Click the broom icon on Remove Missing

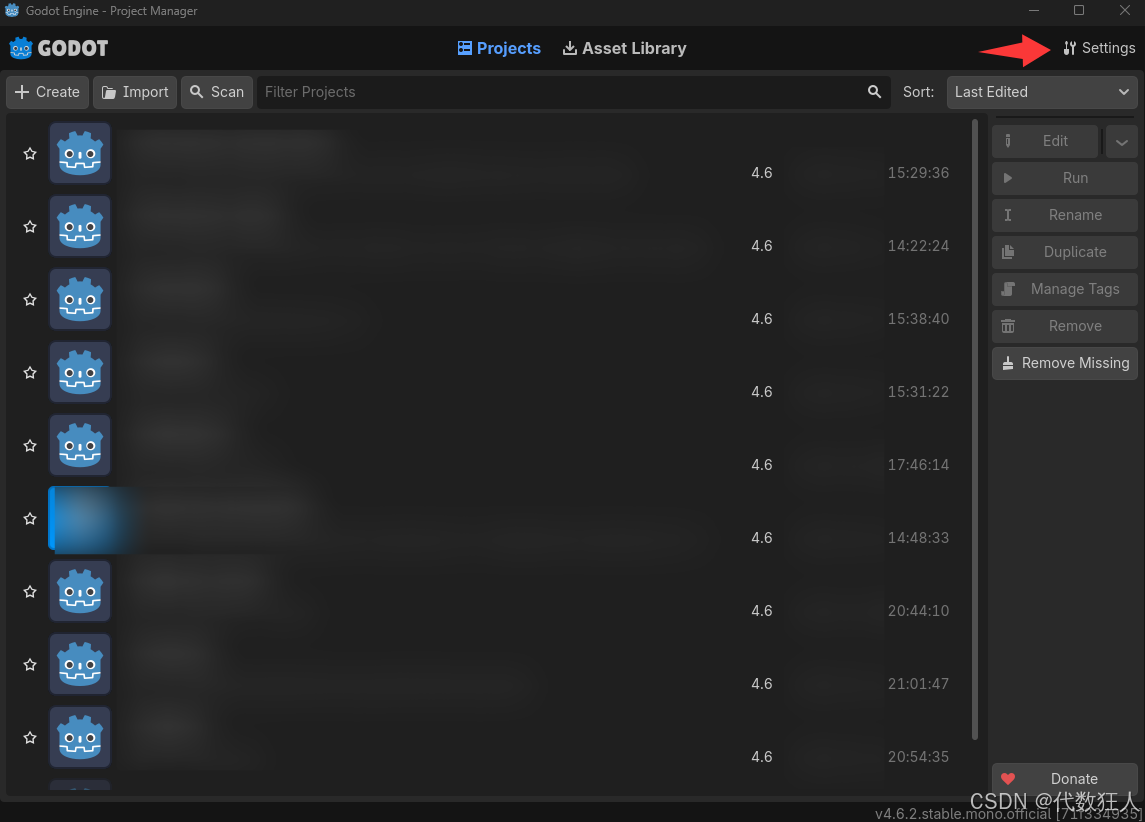(1008, 363)
